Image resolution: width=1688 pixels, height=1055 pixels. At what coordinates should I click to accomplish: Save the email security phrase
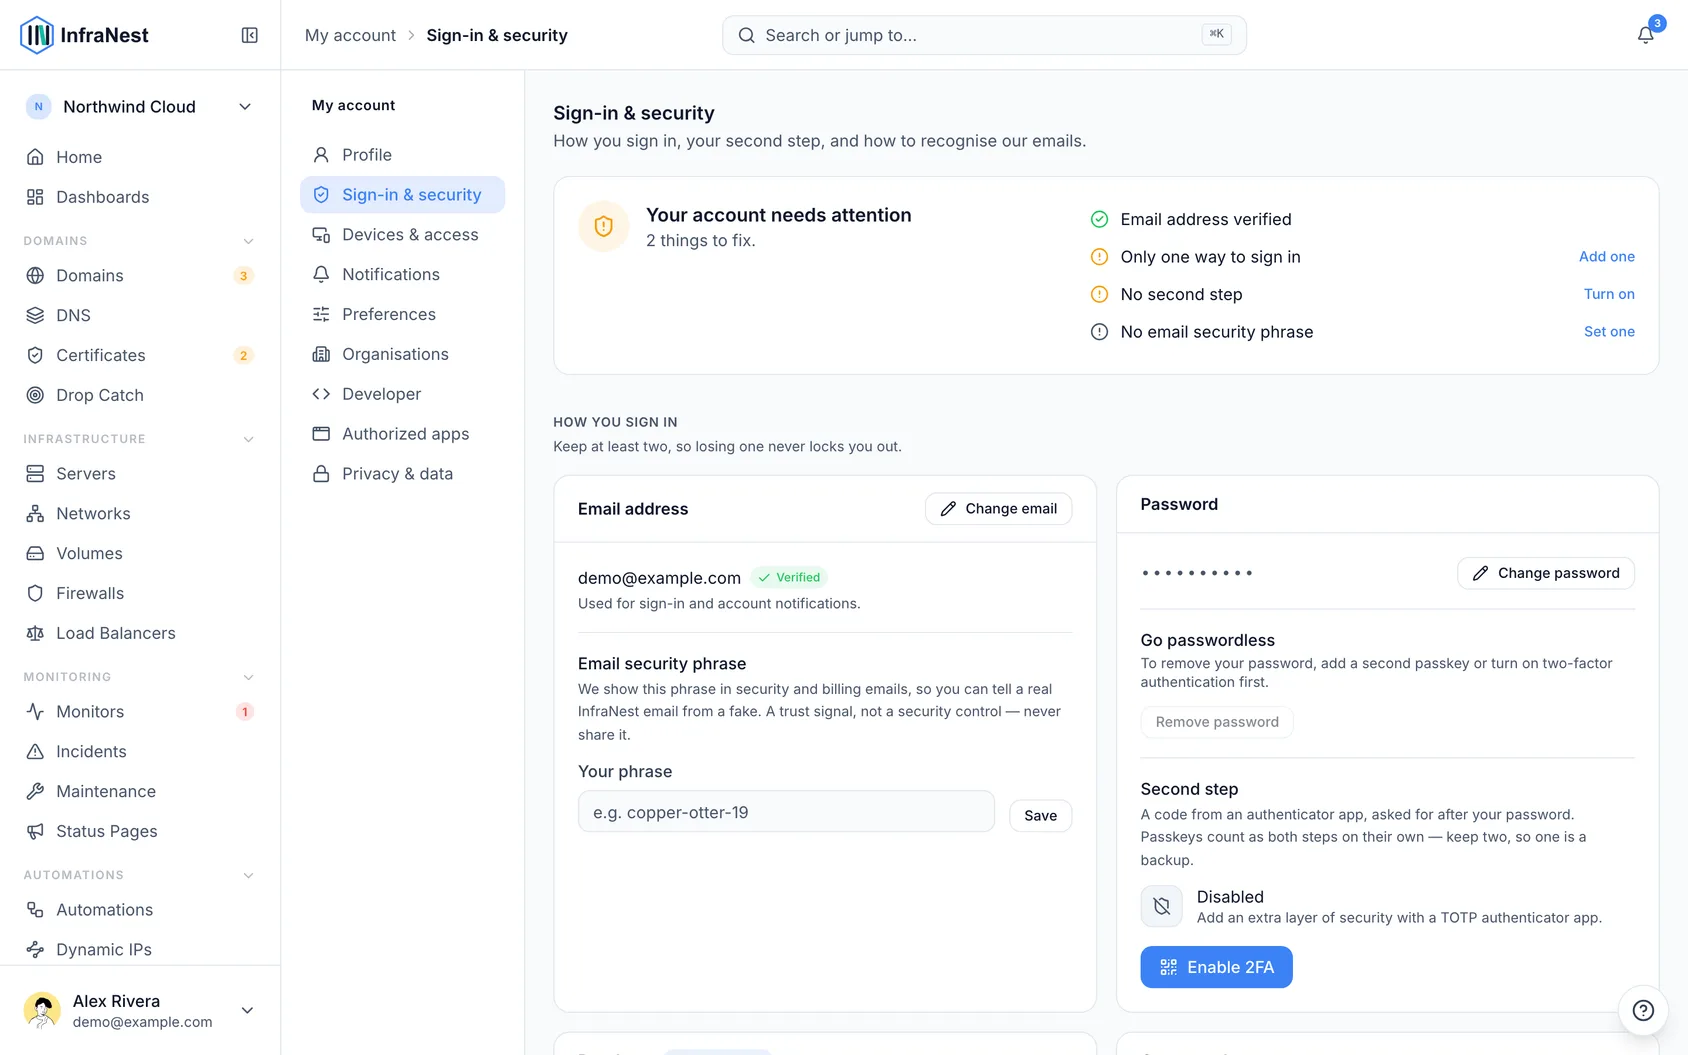click(1040, 816)
